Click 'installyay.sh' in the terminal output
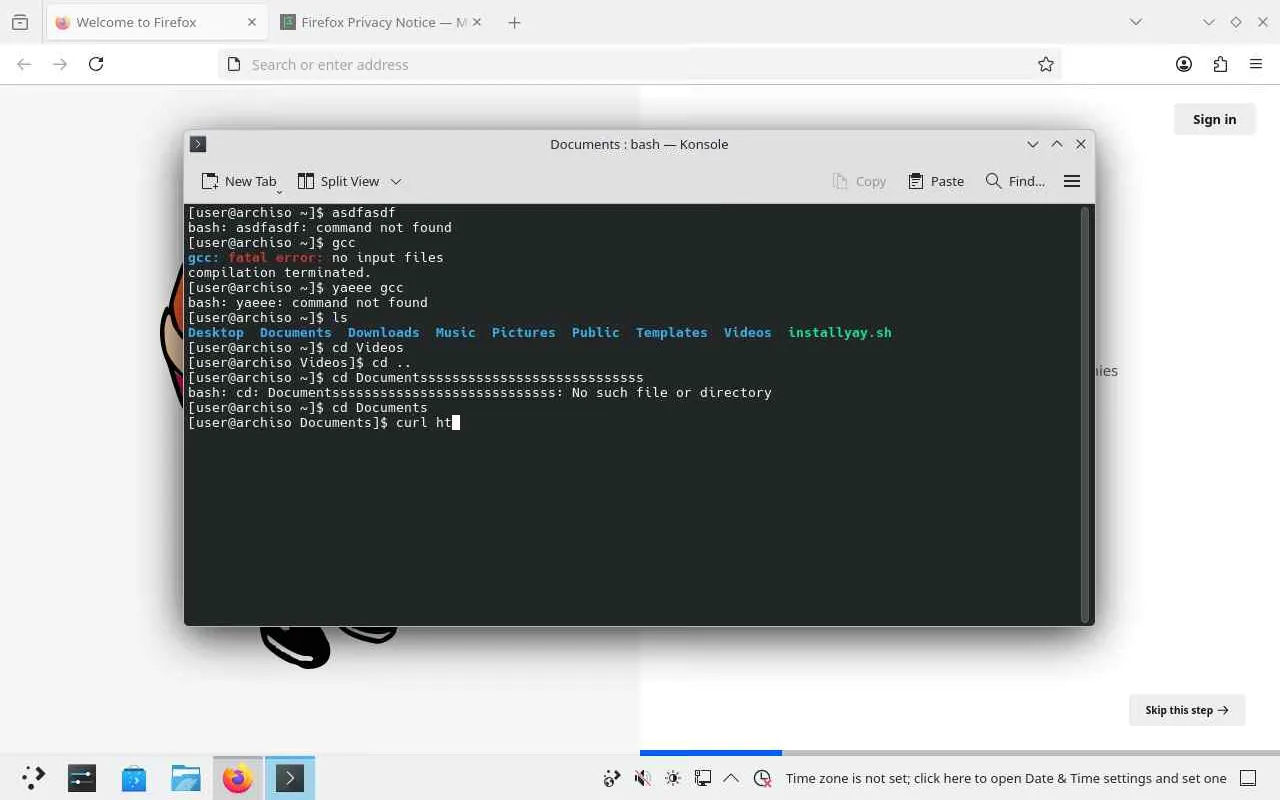 point(840,332)
